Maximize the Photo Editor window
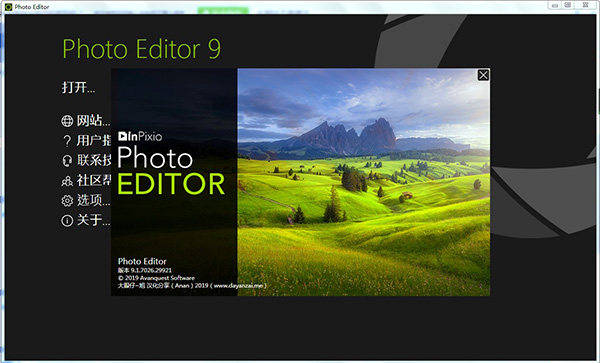600x363 pixels. point(568,5)
